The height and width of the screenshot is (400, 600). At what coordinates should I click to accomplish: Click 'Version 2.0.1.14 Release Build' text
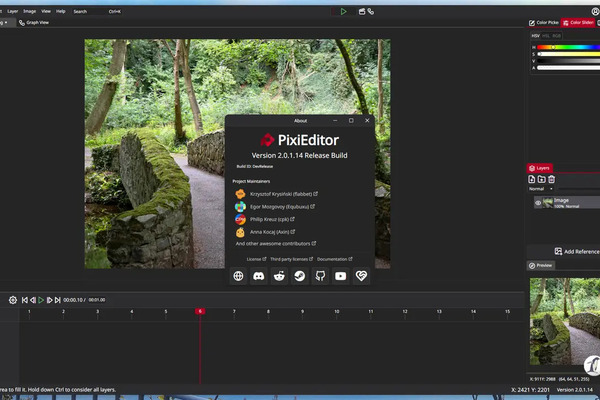point(299,155)
